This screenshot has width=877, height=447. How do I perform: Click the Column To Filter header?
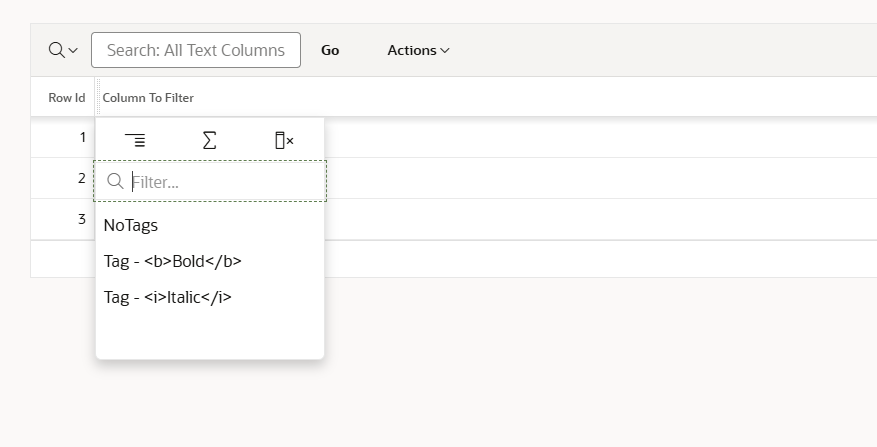(148, 98)
